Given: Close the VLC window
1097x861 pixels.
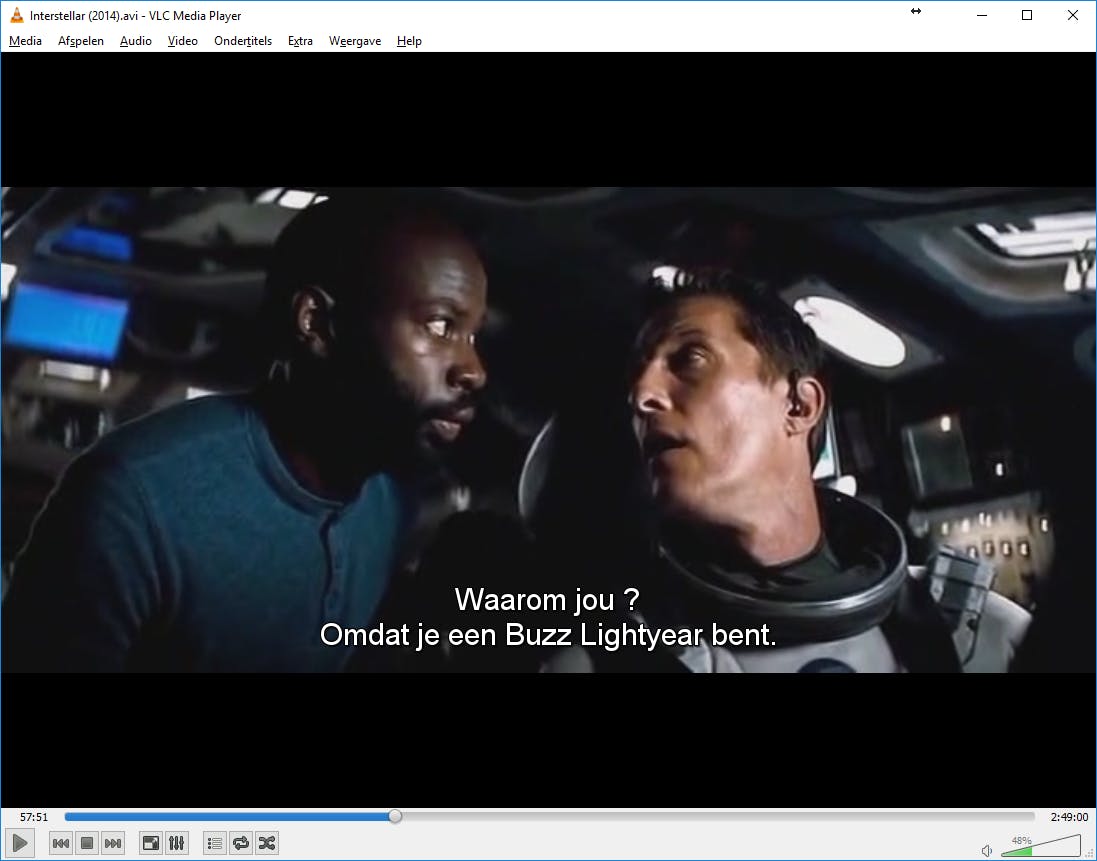Looking at the screenshot, I should click(x=1073, y=15).
